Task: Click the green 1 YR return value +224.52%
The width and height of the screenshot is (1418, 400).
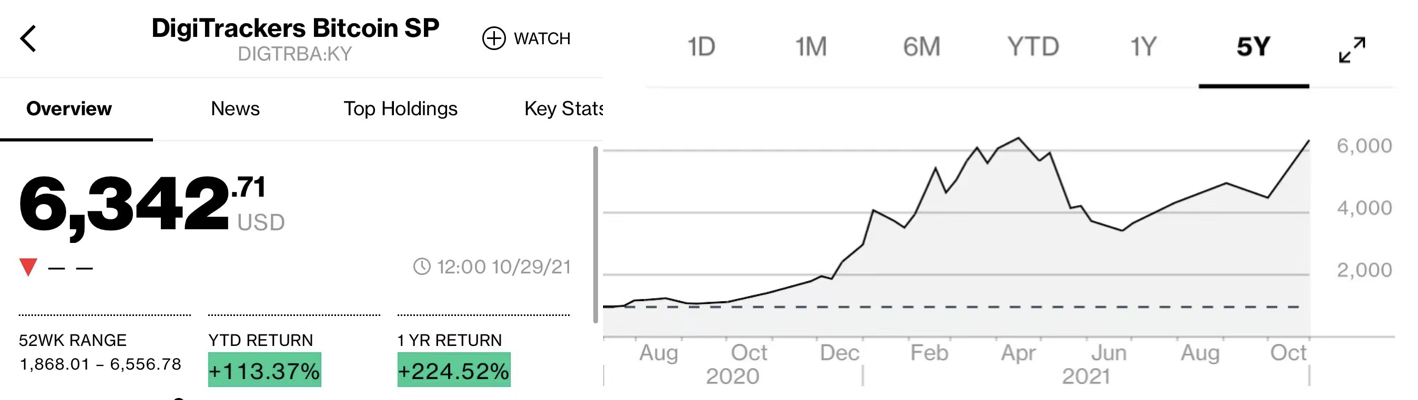Action: coord(453,371)
